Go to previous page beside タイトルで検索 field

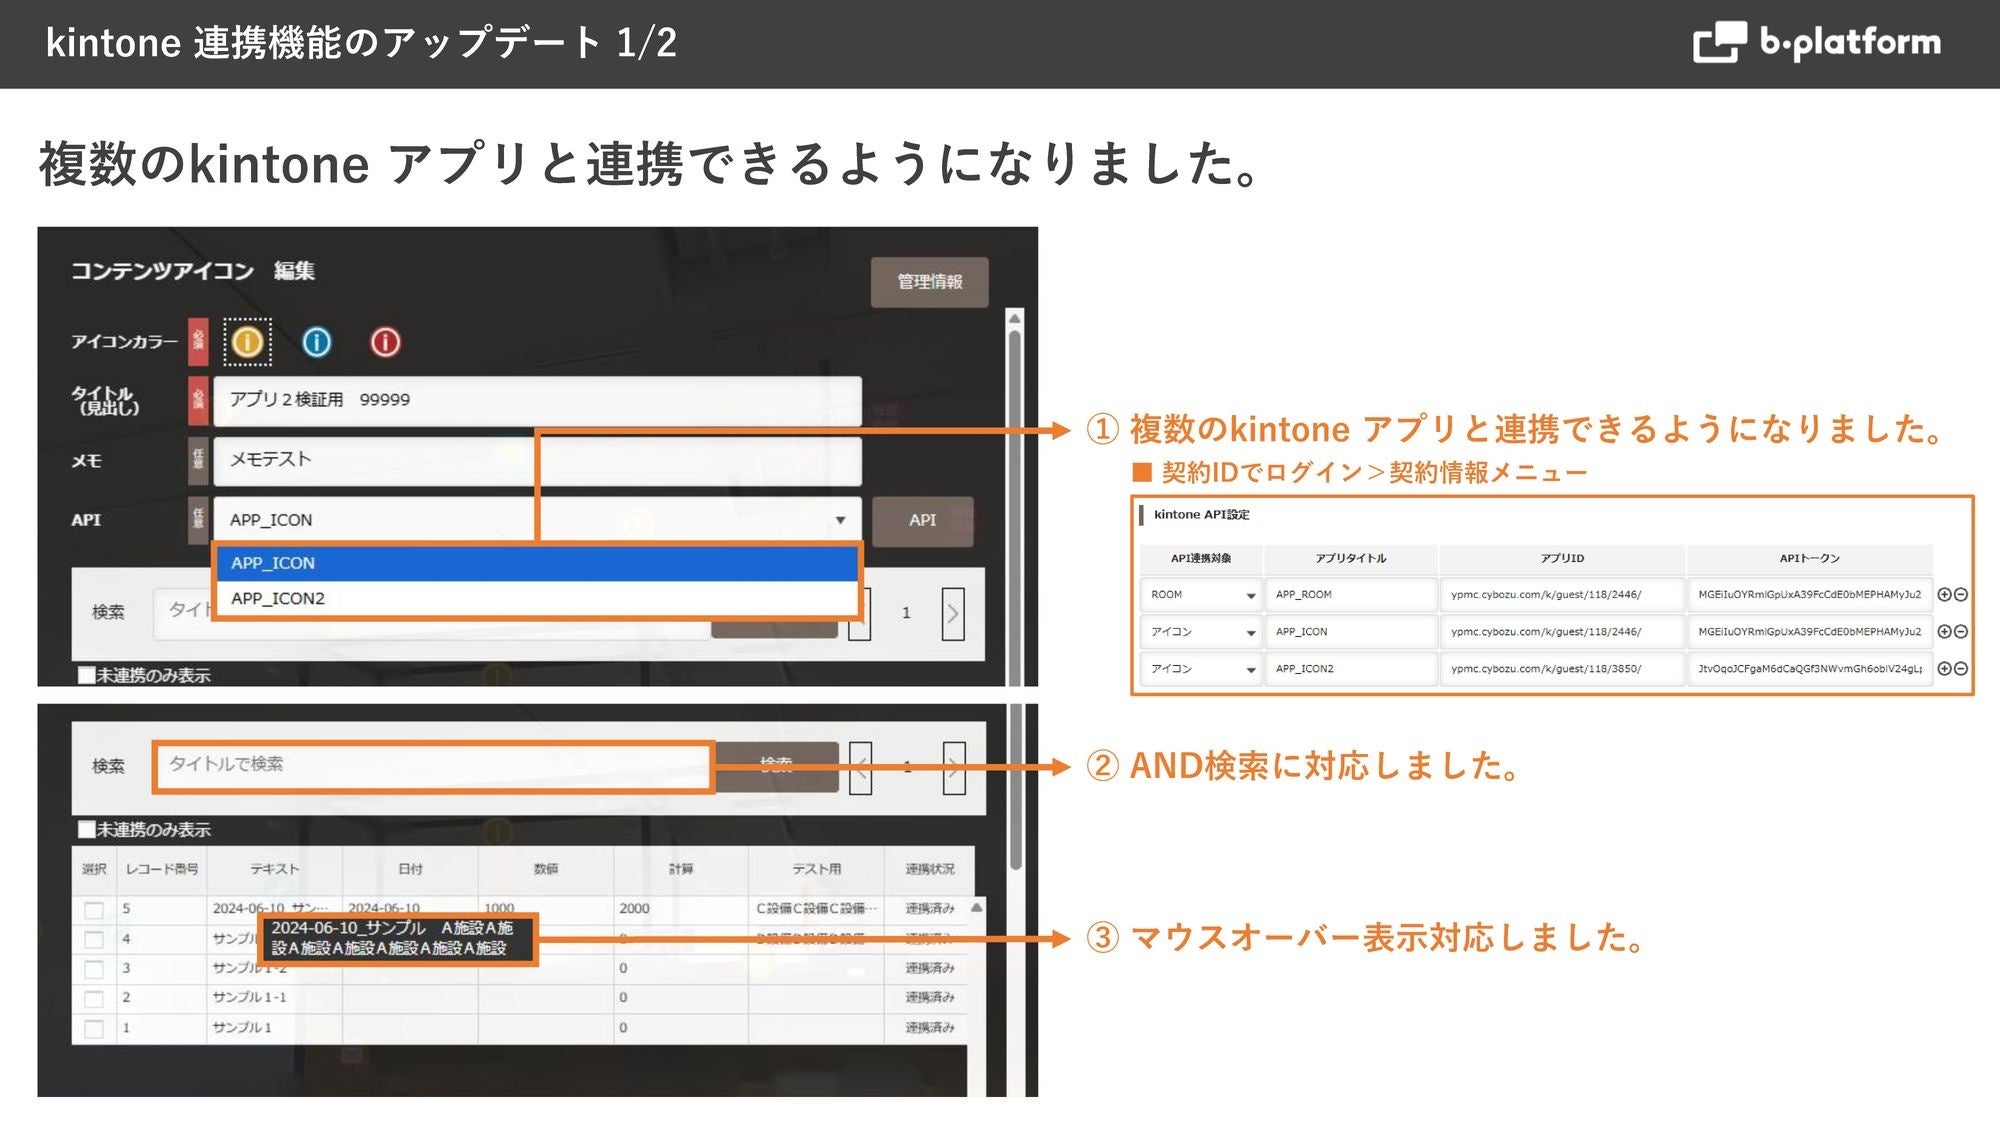[x=860, y=768]
